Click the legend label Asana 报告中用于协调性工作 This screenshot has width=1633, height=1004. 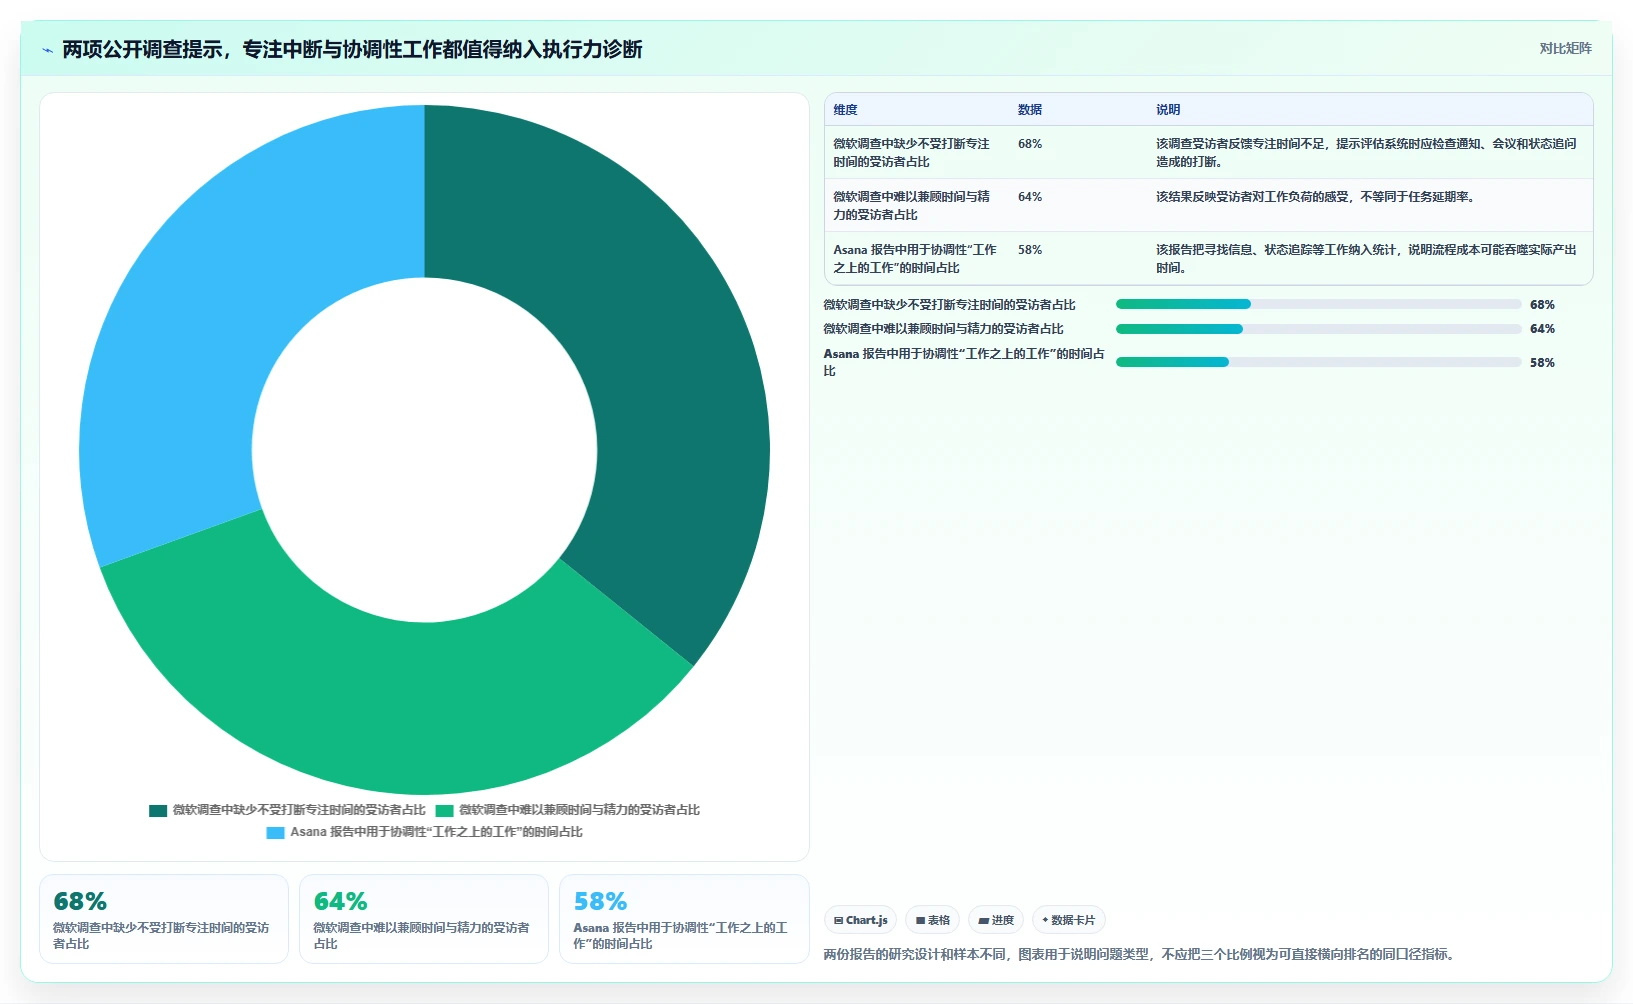[x=436, y=832]
